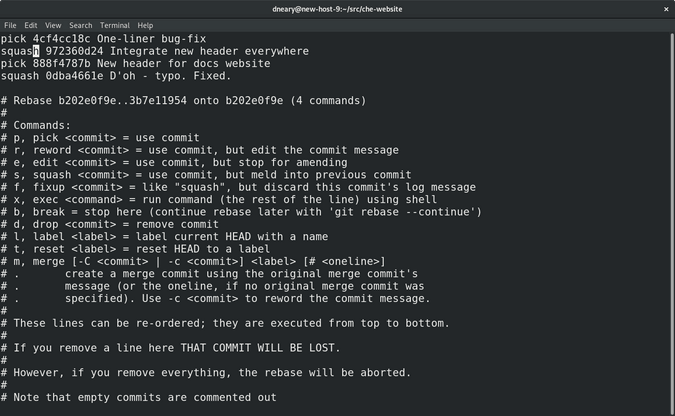Open the Search menu
Image resolution: width=675 pixels, height=416 pixels.
coord(81,25)
